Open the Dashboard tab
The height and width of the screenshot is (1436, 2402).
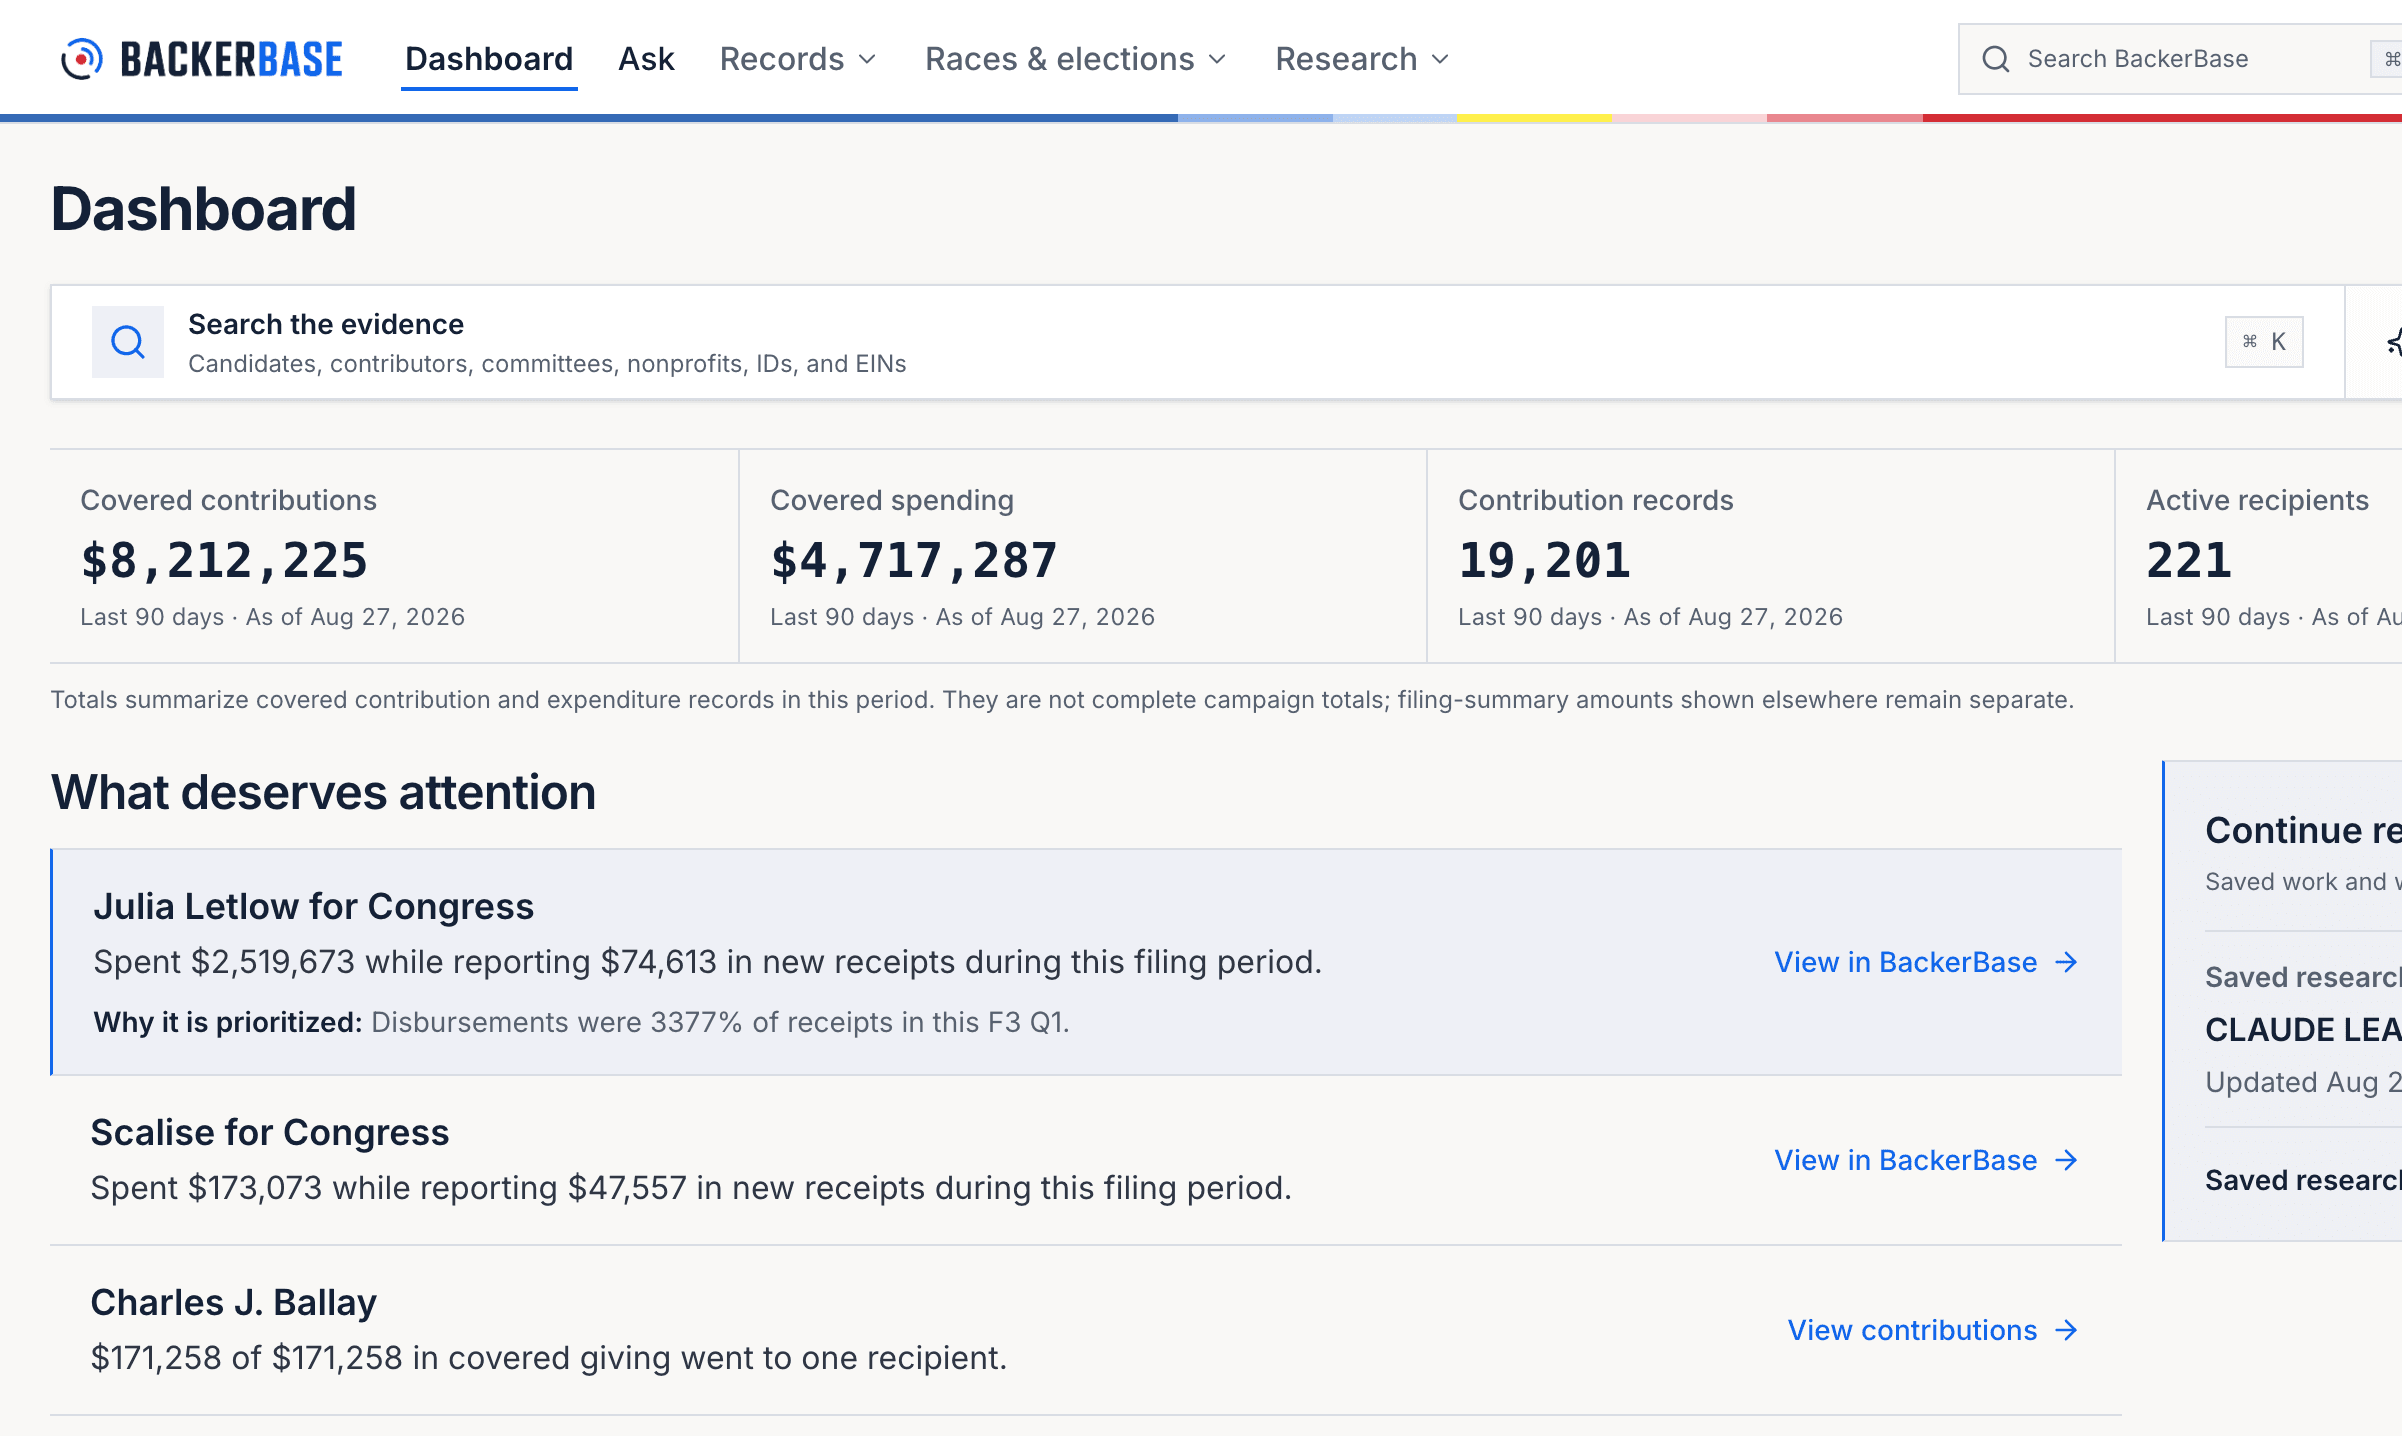tap(489, 59)
